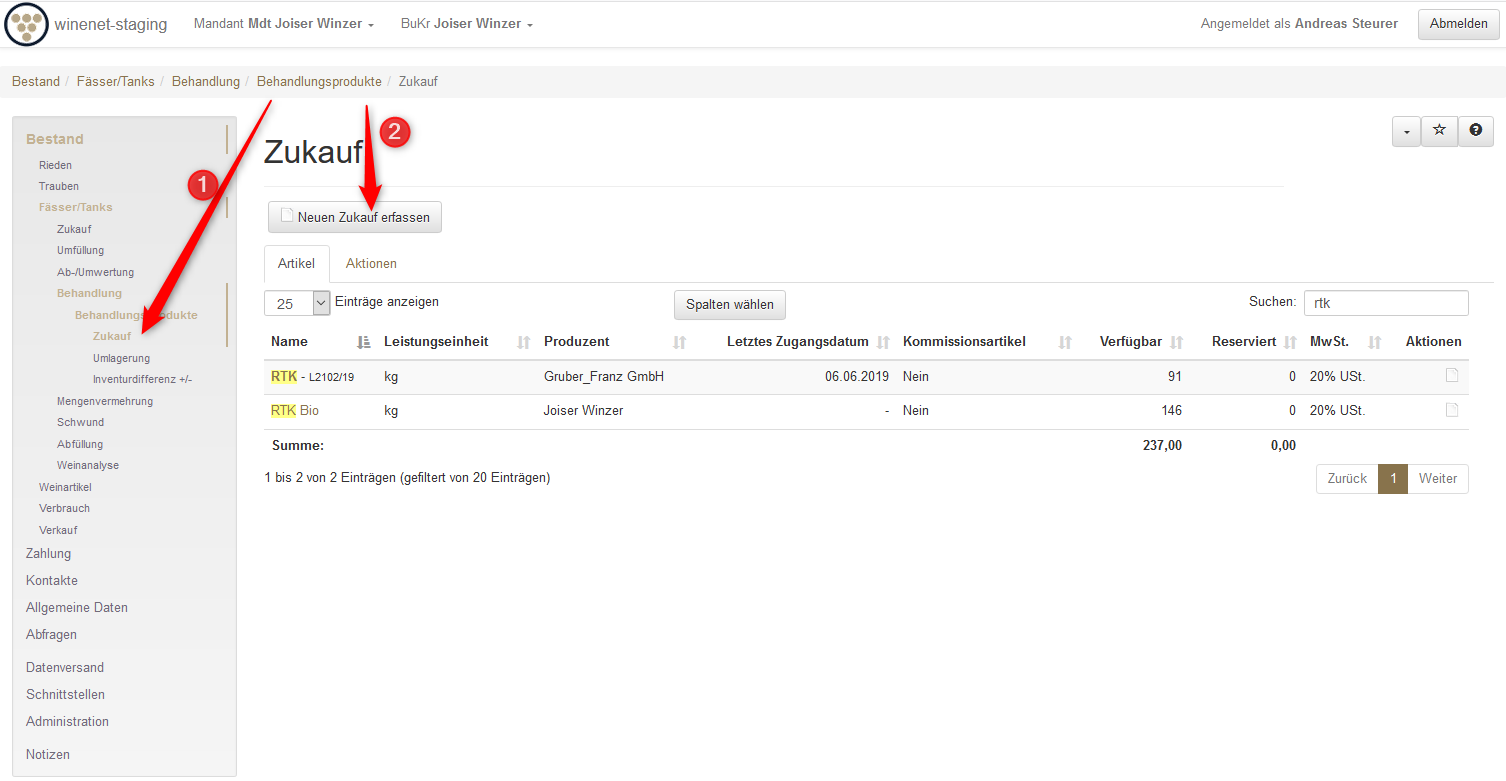Click into the Suchen search field
Viewport: 1506px width, 781px height.
(1385, 303)
